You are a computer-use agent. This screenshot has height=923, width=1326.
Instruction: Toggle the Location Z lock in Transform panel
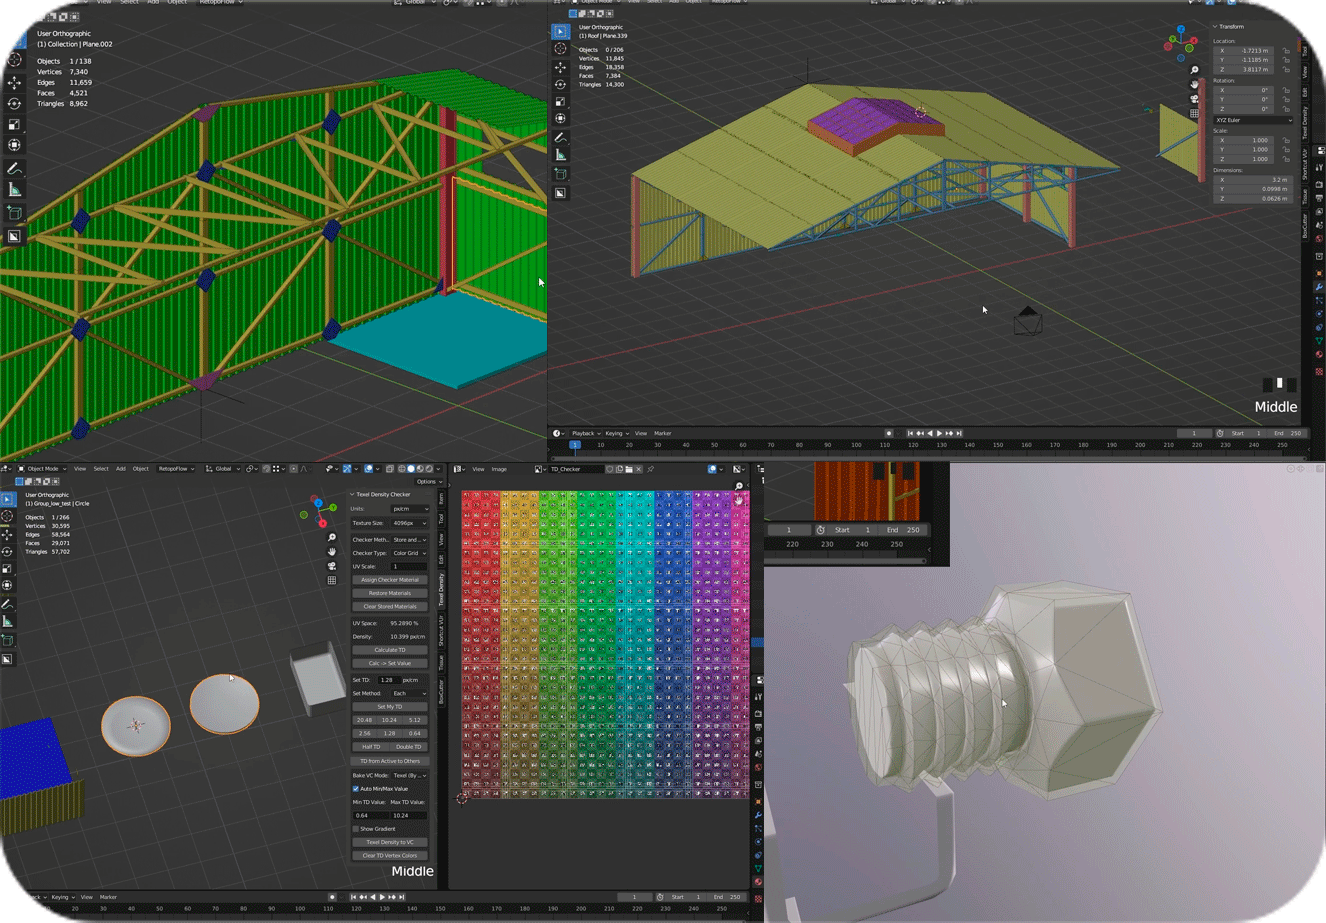tap(1286, 70)
